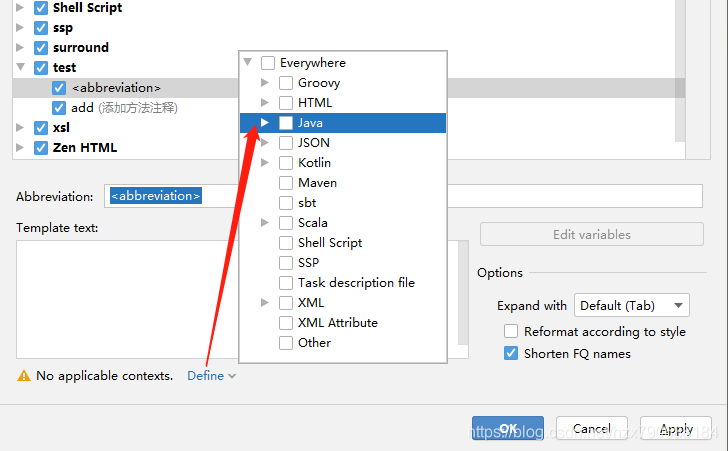Screen dimensions: 728x451
Task: Click the warning icon beside No applicable contexts
Action: click(24, 376)
